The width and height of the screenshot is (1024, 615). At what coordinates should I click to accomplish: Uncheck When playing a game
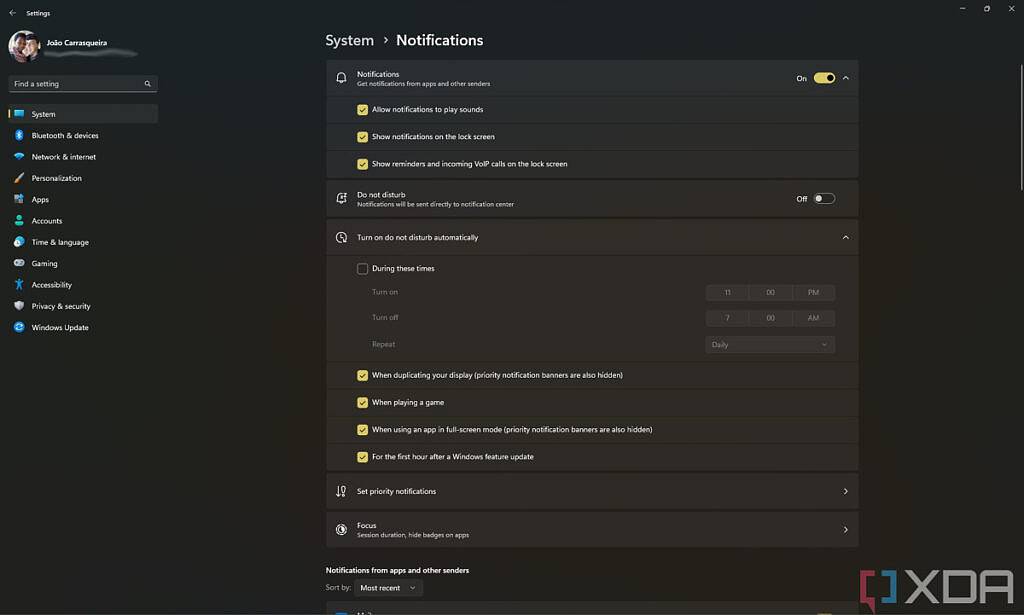point(363,402)
